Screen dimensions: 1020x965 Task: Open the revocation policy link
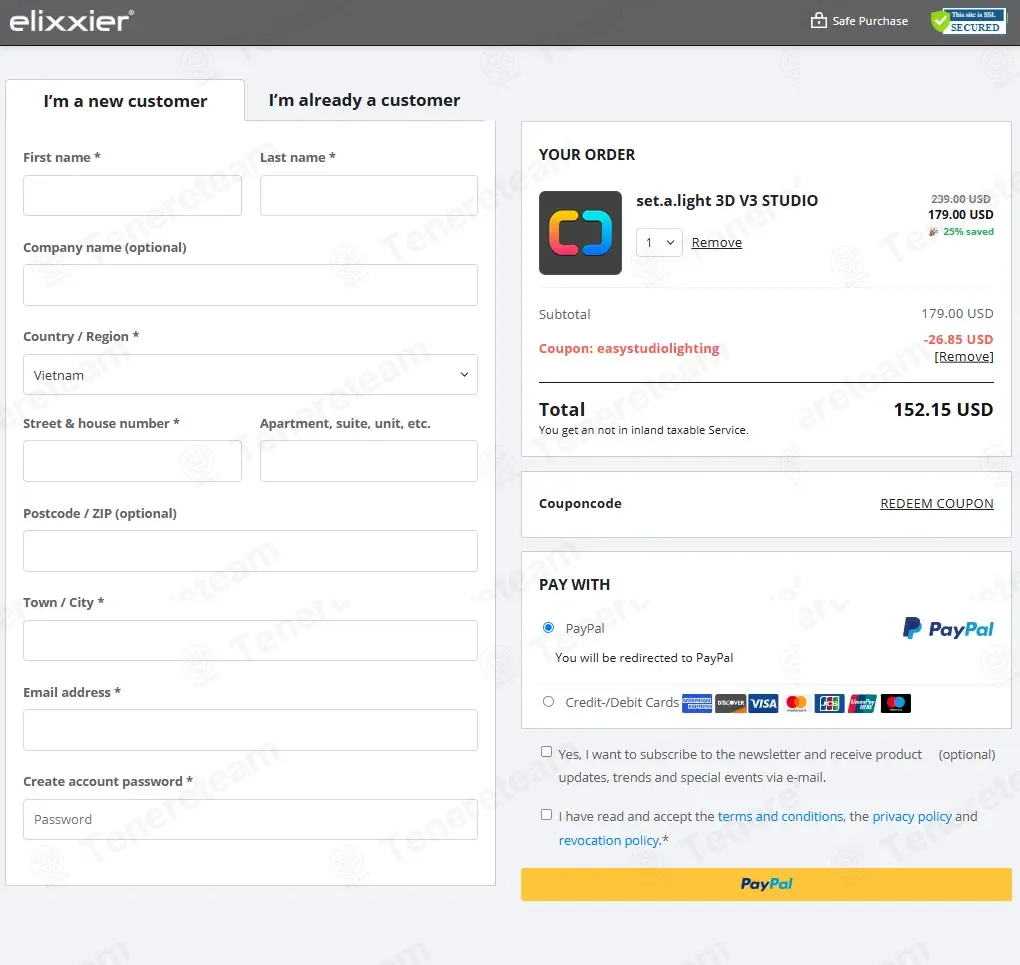tap(608, 841)
